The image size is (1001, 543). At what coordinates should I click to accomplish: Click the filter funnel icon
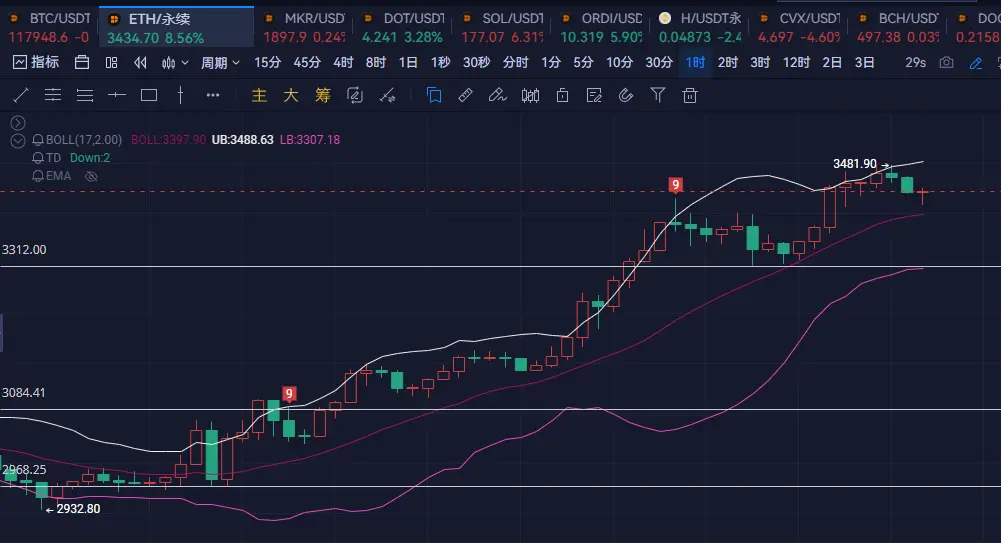click(658, 96)
